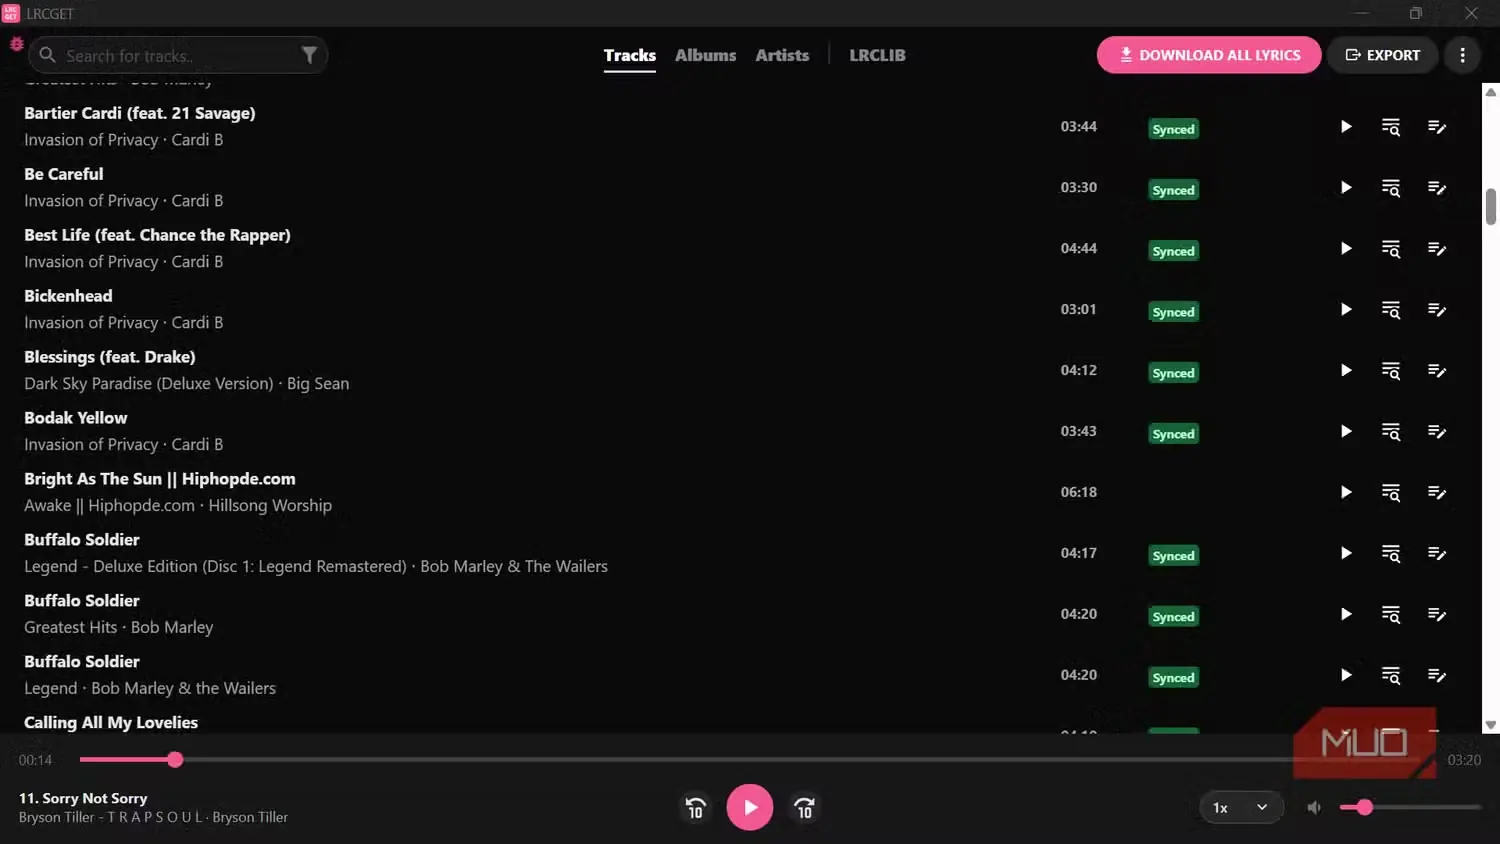Image resolution: width=1500 pixels, height=844 pixels.
Task: Search lyrics for Buffalo Soldier Legend 04:20
Action: pos(1391,675)
